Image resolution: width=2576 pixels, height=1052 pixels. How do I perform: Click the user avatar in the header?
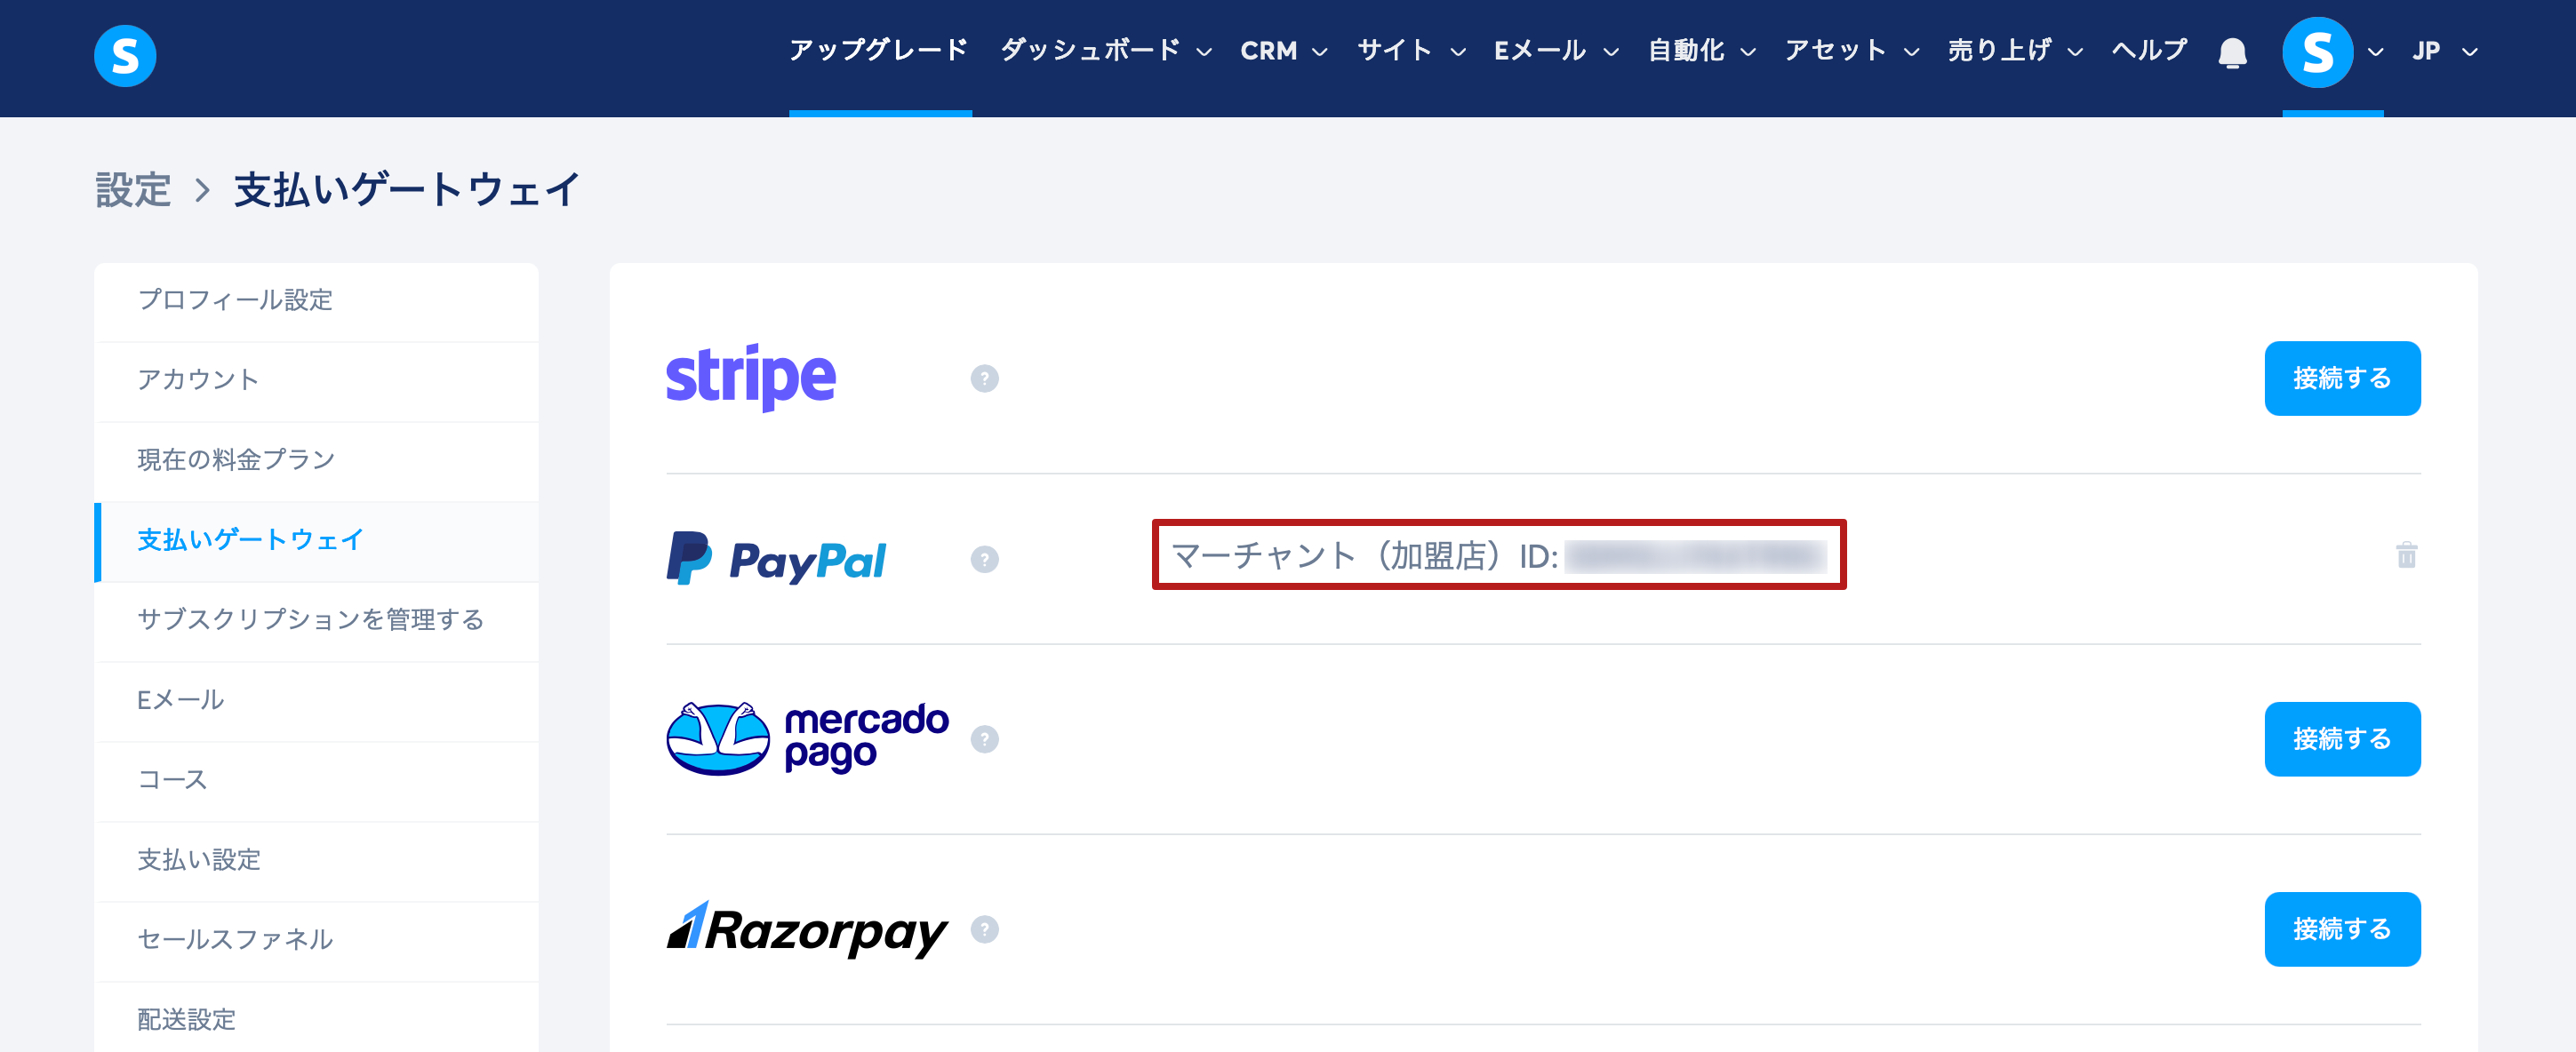(x=2317, y=52)
